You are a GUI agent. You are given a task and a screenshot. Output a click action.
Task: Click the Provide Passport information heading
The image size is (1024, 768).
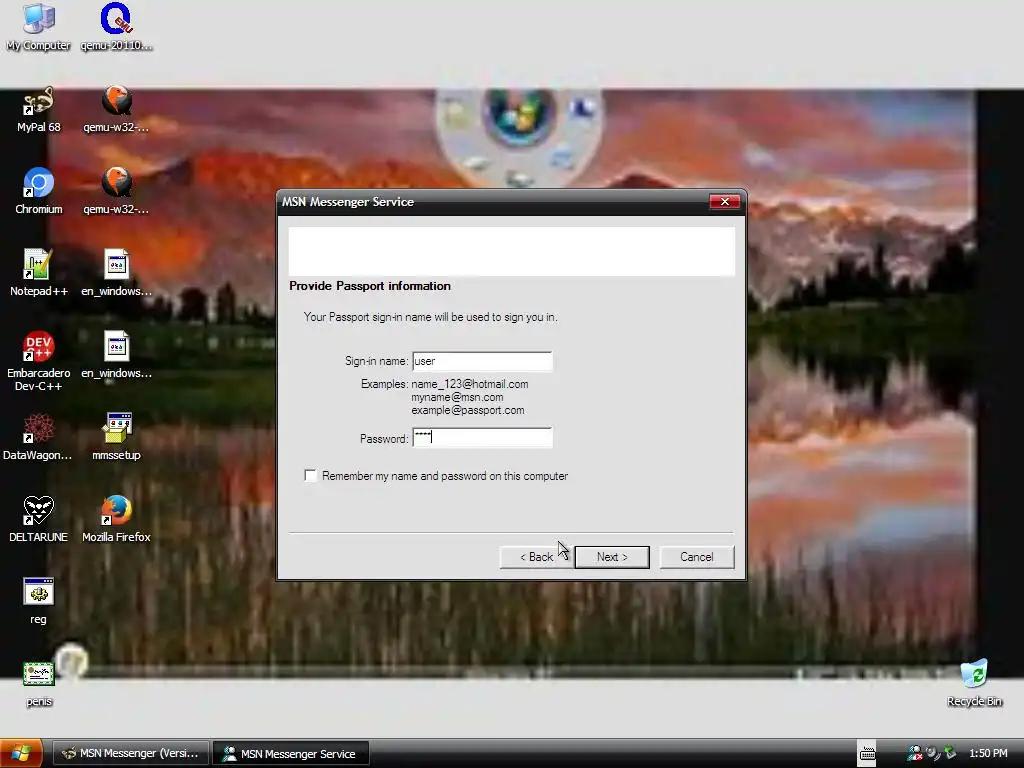(370, 286)
